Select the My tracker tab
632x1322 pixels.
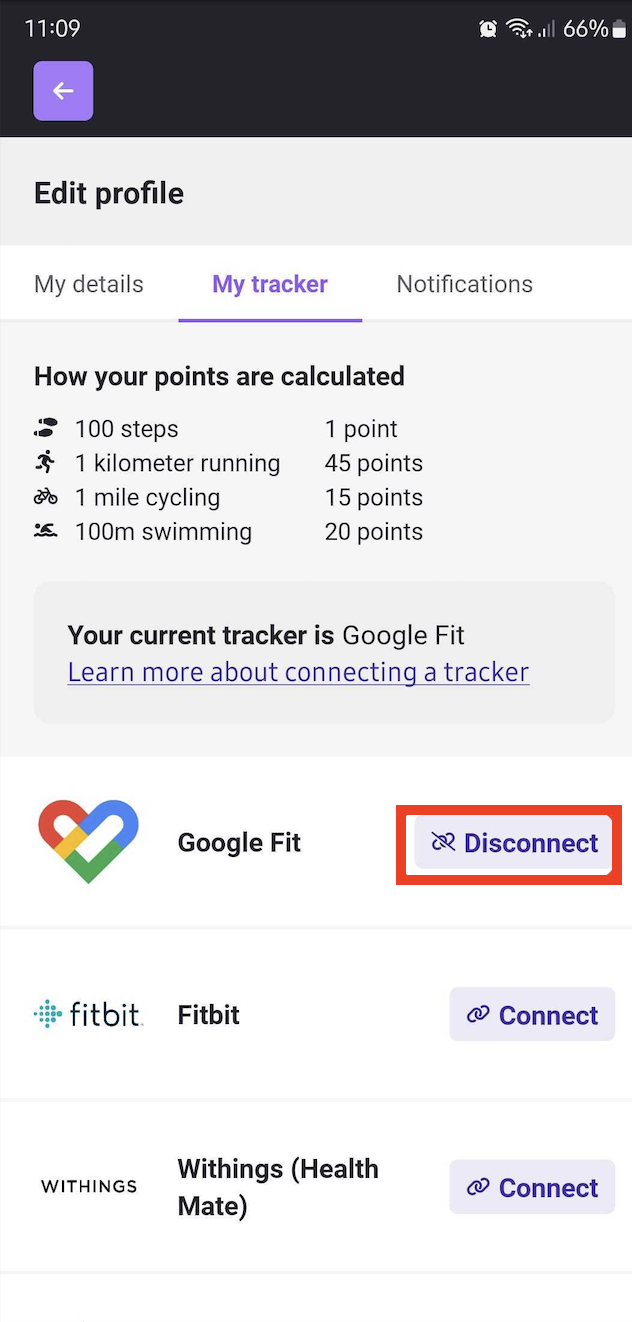tap(270, 284)
